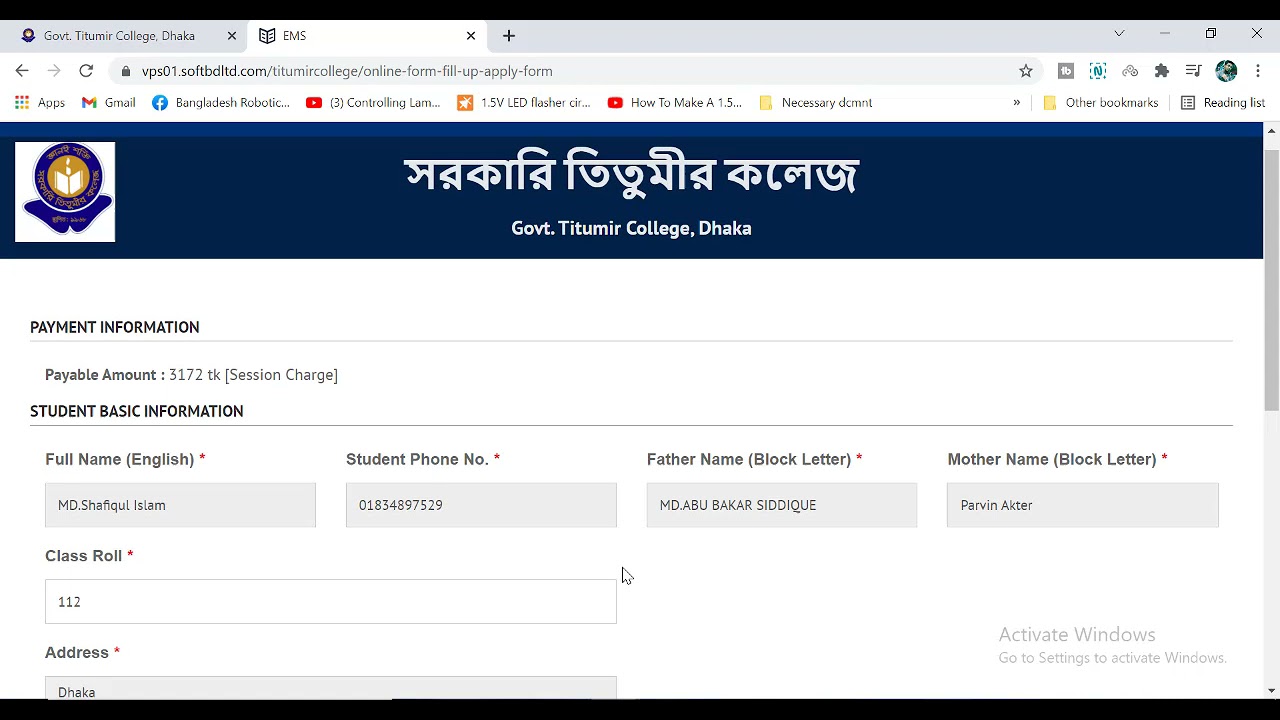Viewport: 1280px width, 720px height.
Task: Click the Payable Amount 3172 tk text
Action: tap(191, 375)
